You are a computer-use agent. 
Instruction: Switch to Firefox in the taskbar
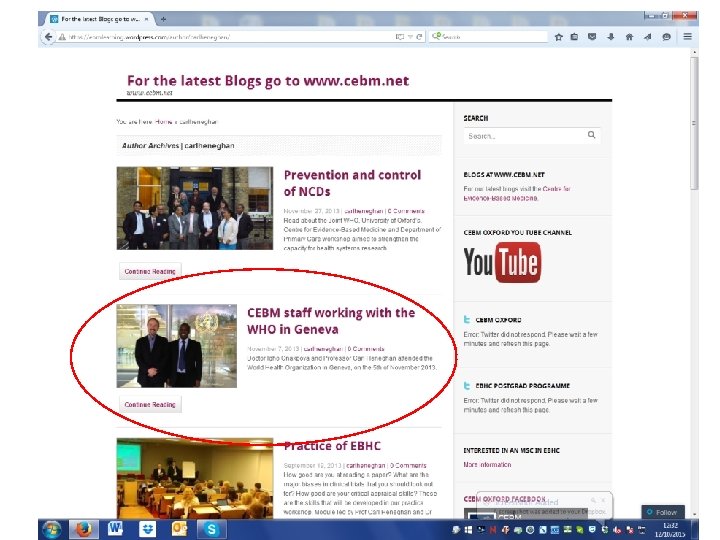pyautogui.click(x=84, y=529)
